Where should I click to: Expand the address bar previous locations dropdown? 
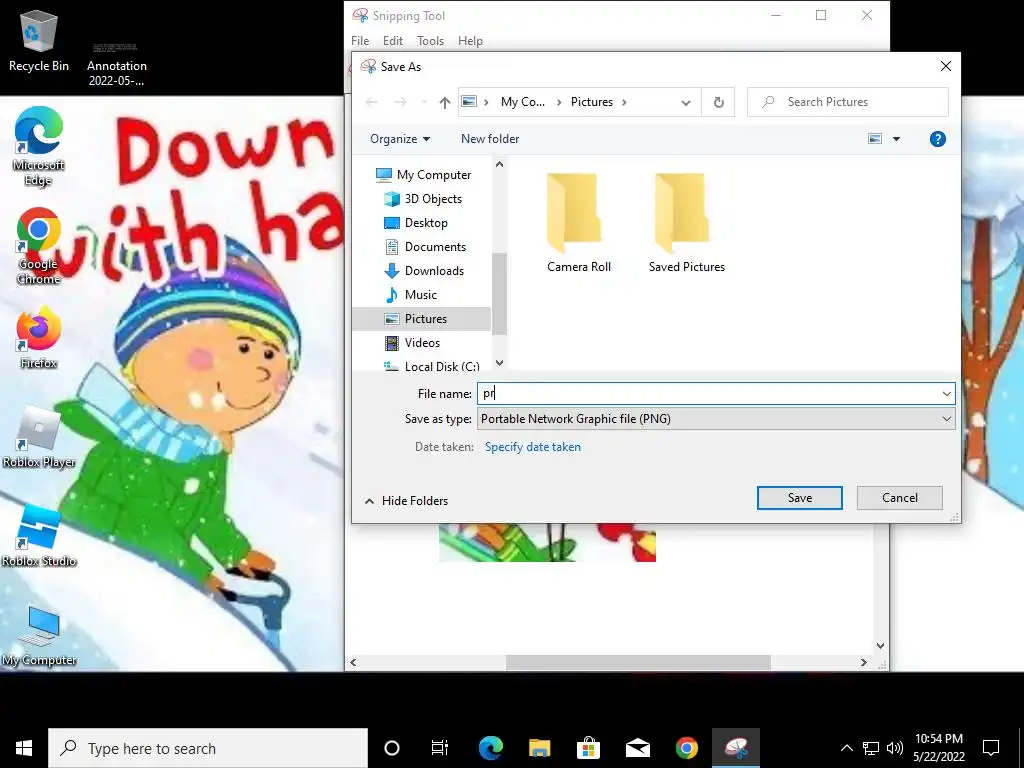click(x=686, y=102)
